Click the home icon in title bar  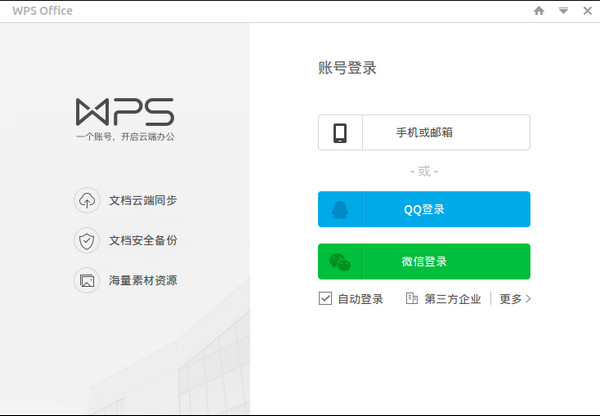tap(539, 11)
